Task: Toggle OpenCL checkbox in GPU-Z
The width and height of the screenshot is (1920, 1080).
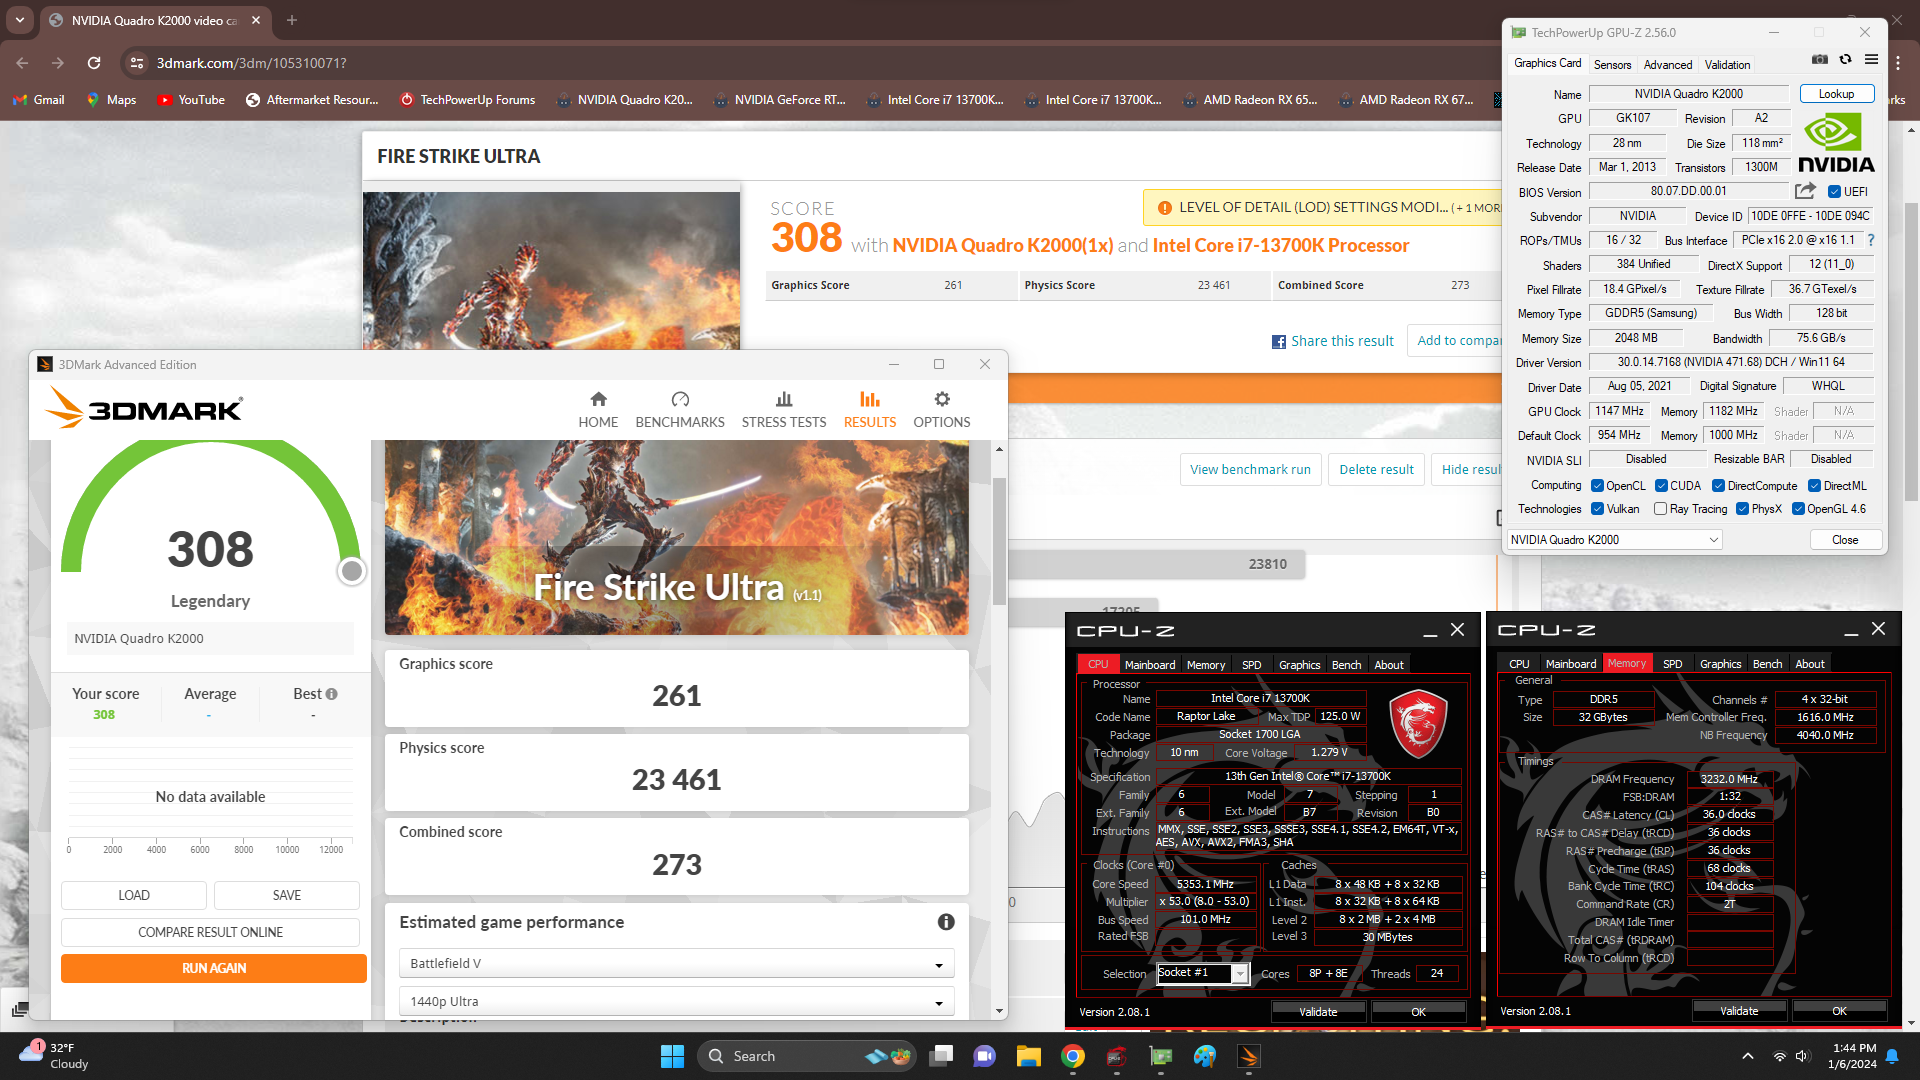Action: tap(1598, 486)
